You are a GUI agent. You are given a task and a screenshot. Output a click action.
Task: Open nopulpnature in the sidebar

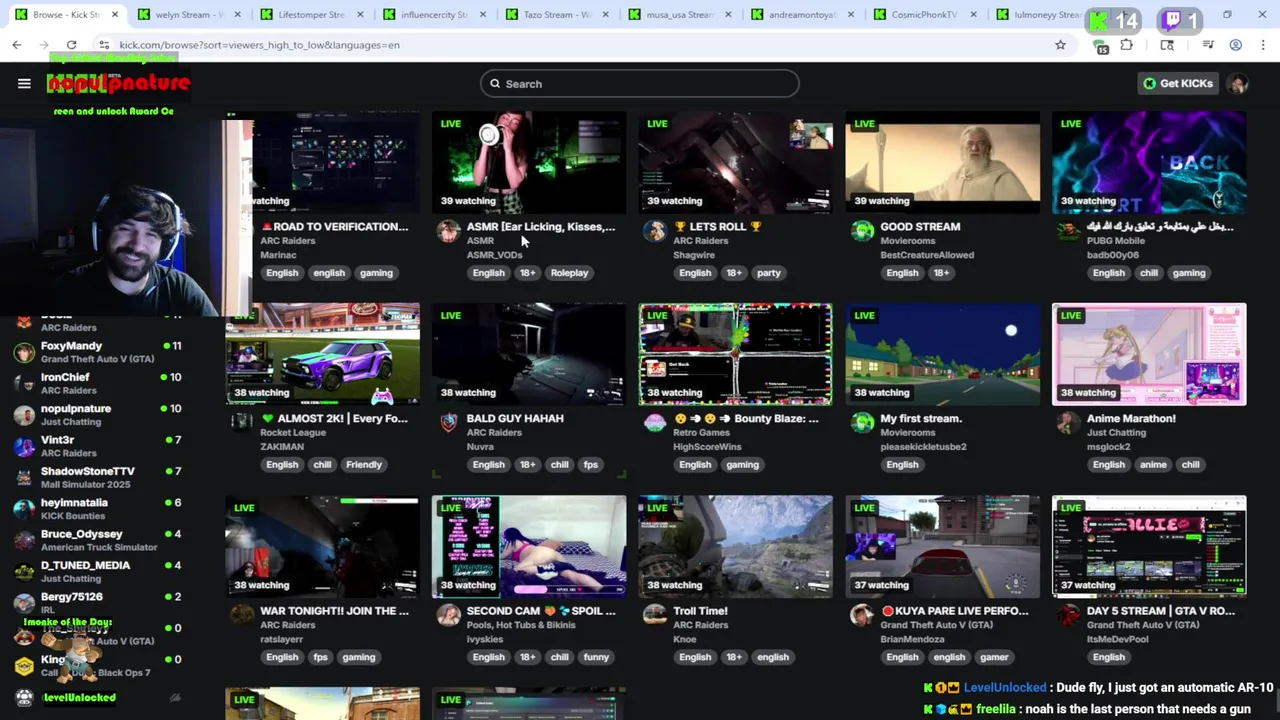tap(98, 415)
